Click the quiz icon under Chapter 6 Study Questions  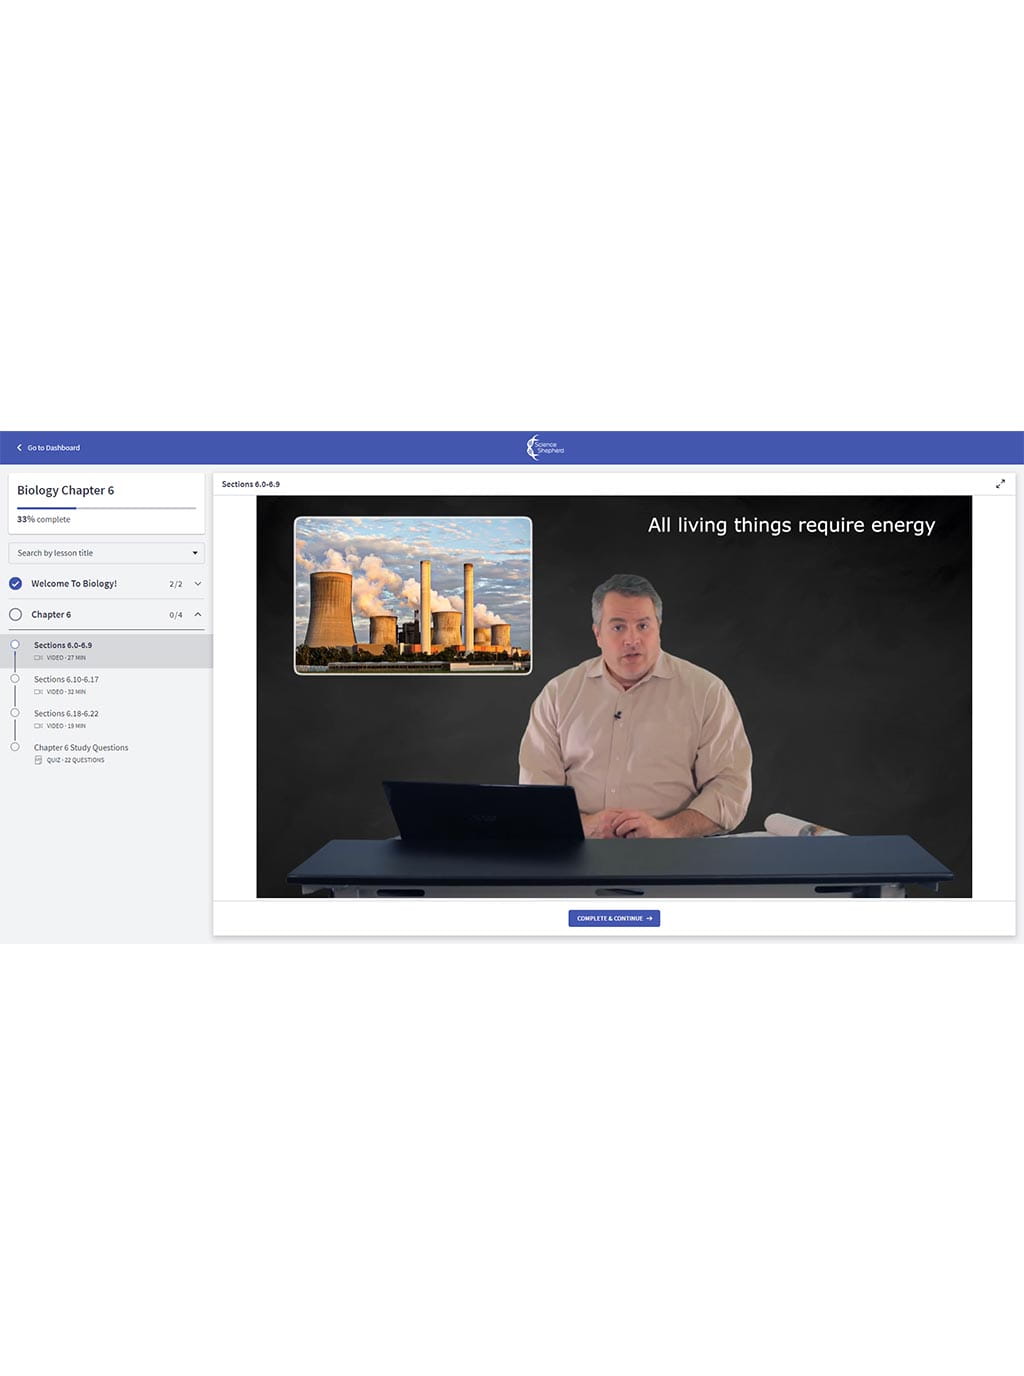pyautogui.click(x=37, y=760)
